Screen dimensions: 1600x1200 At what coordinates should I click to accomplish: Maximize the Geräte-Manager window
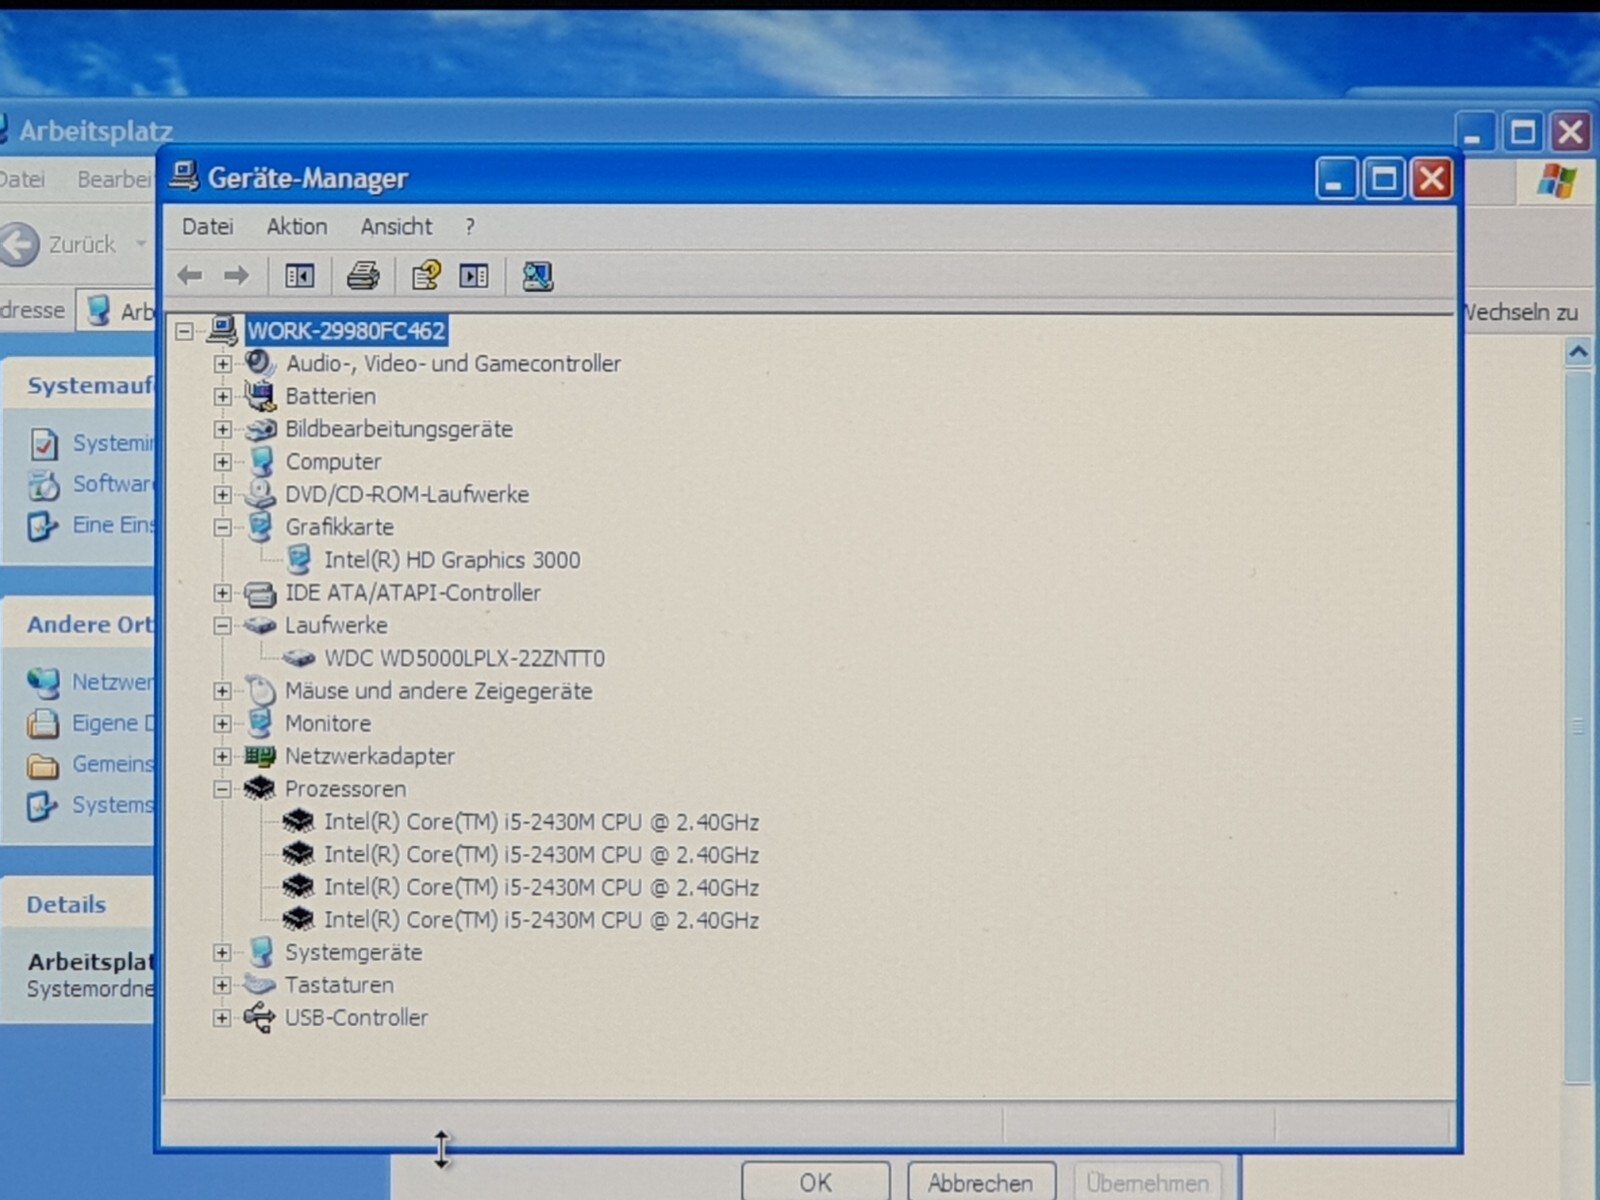coord(1384,179)
